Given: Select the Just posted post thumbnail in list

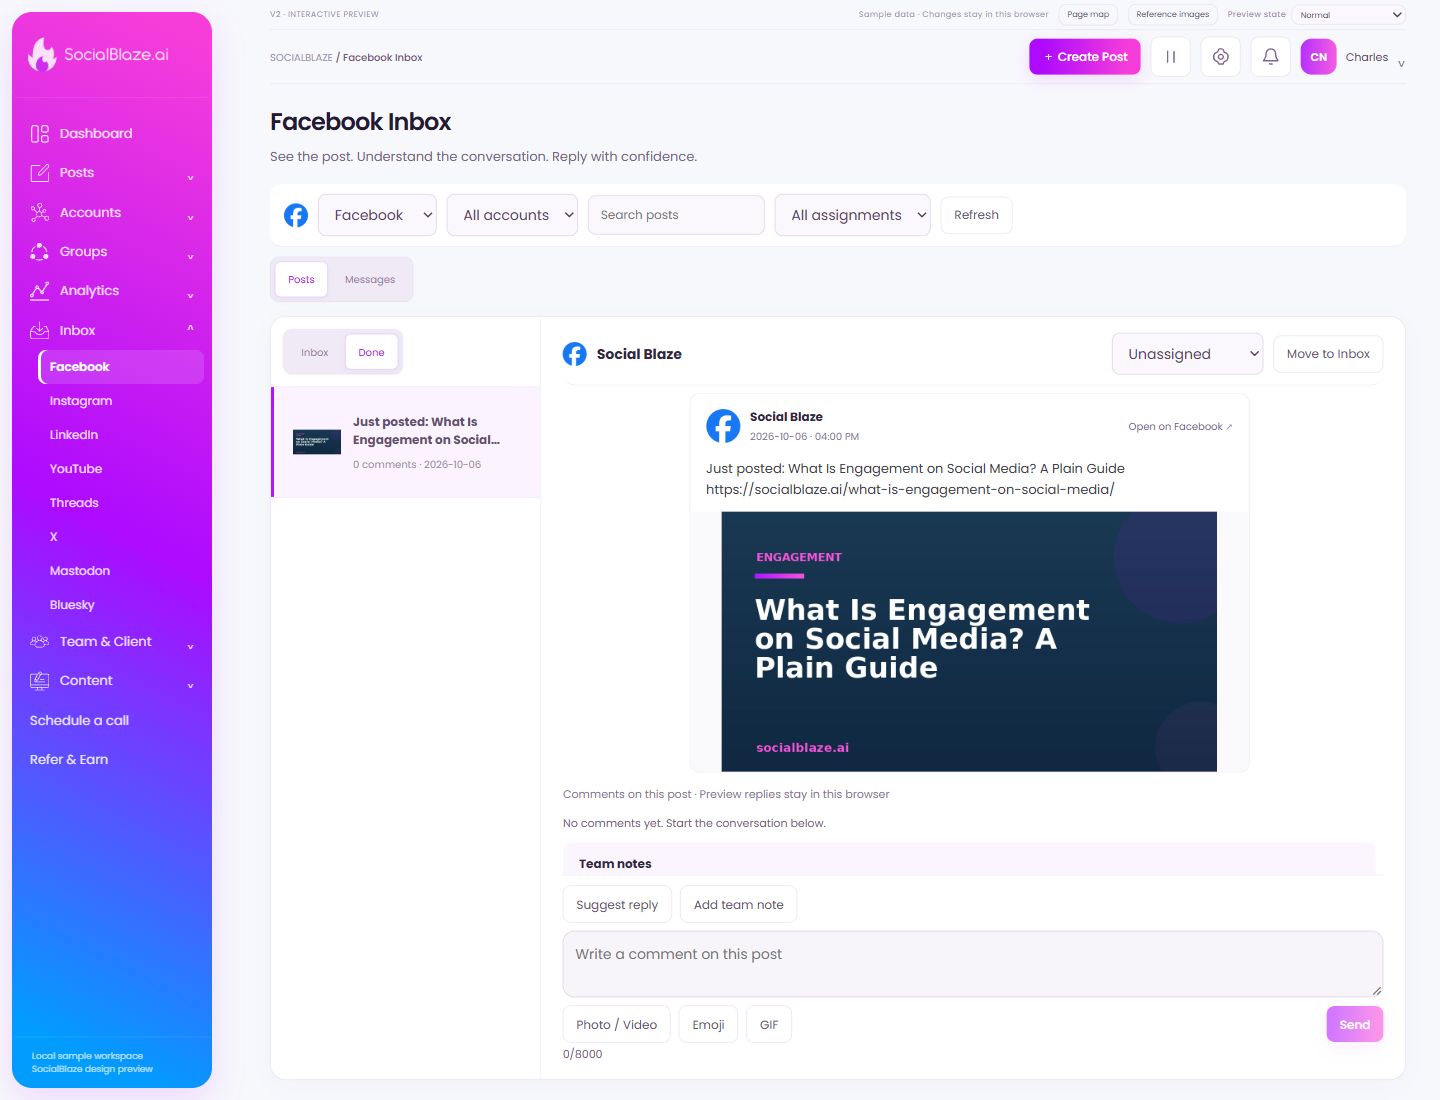Looking at the screenshot, I should click(x=317, y=441).
